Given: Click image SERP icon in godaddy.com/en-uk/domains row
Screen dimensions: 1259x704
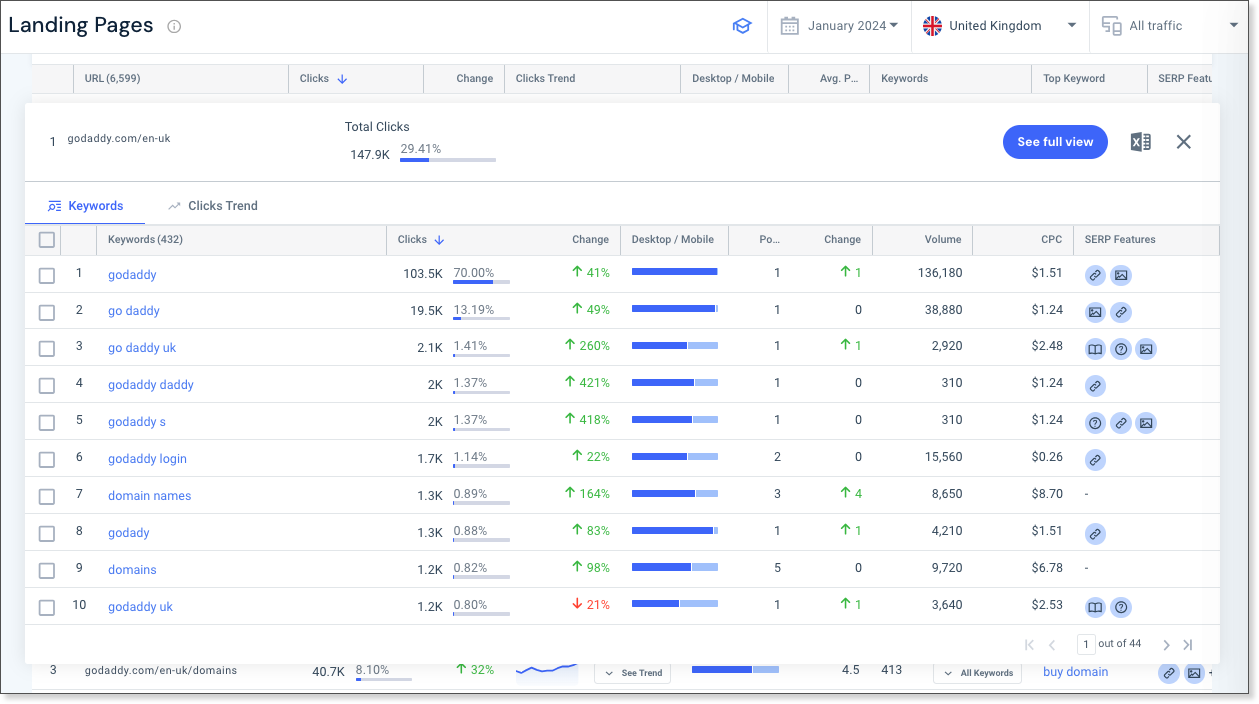Looking at the screenshot, I should click(x=1194, y=674).
